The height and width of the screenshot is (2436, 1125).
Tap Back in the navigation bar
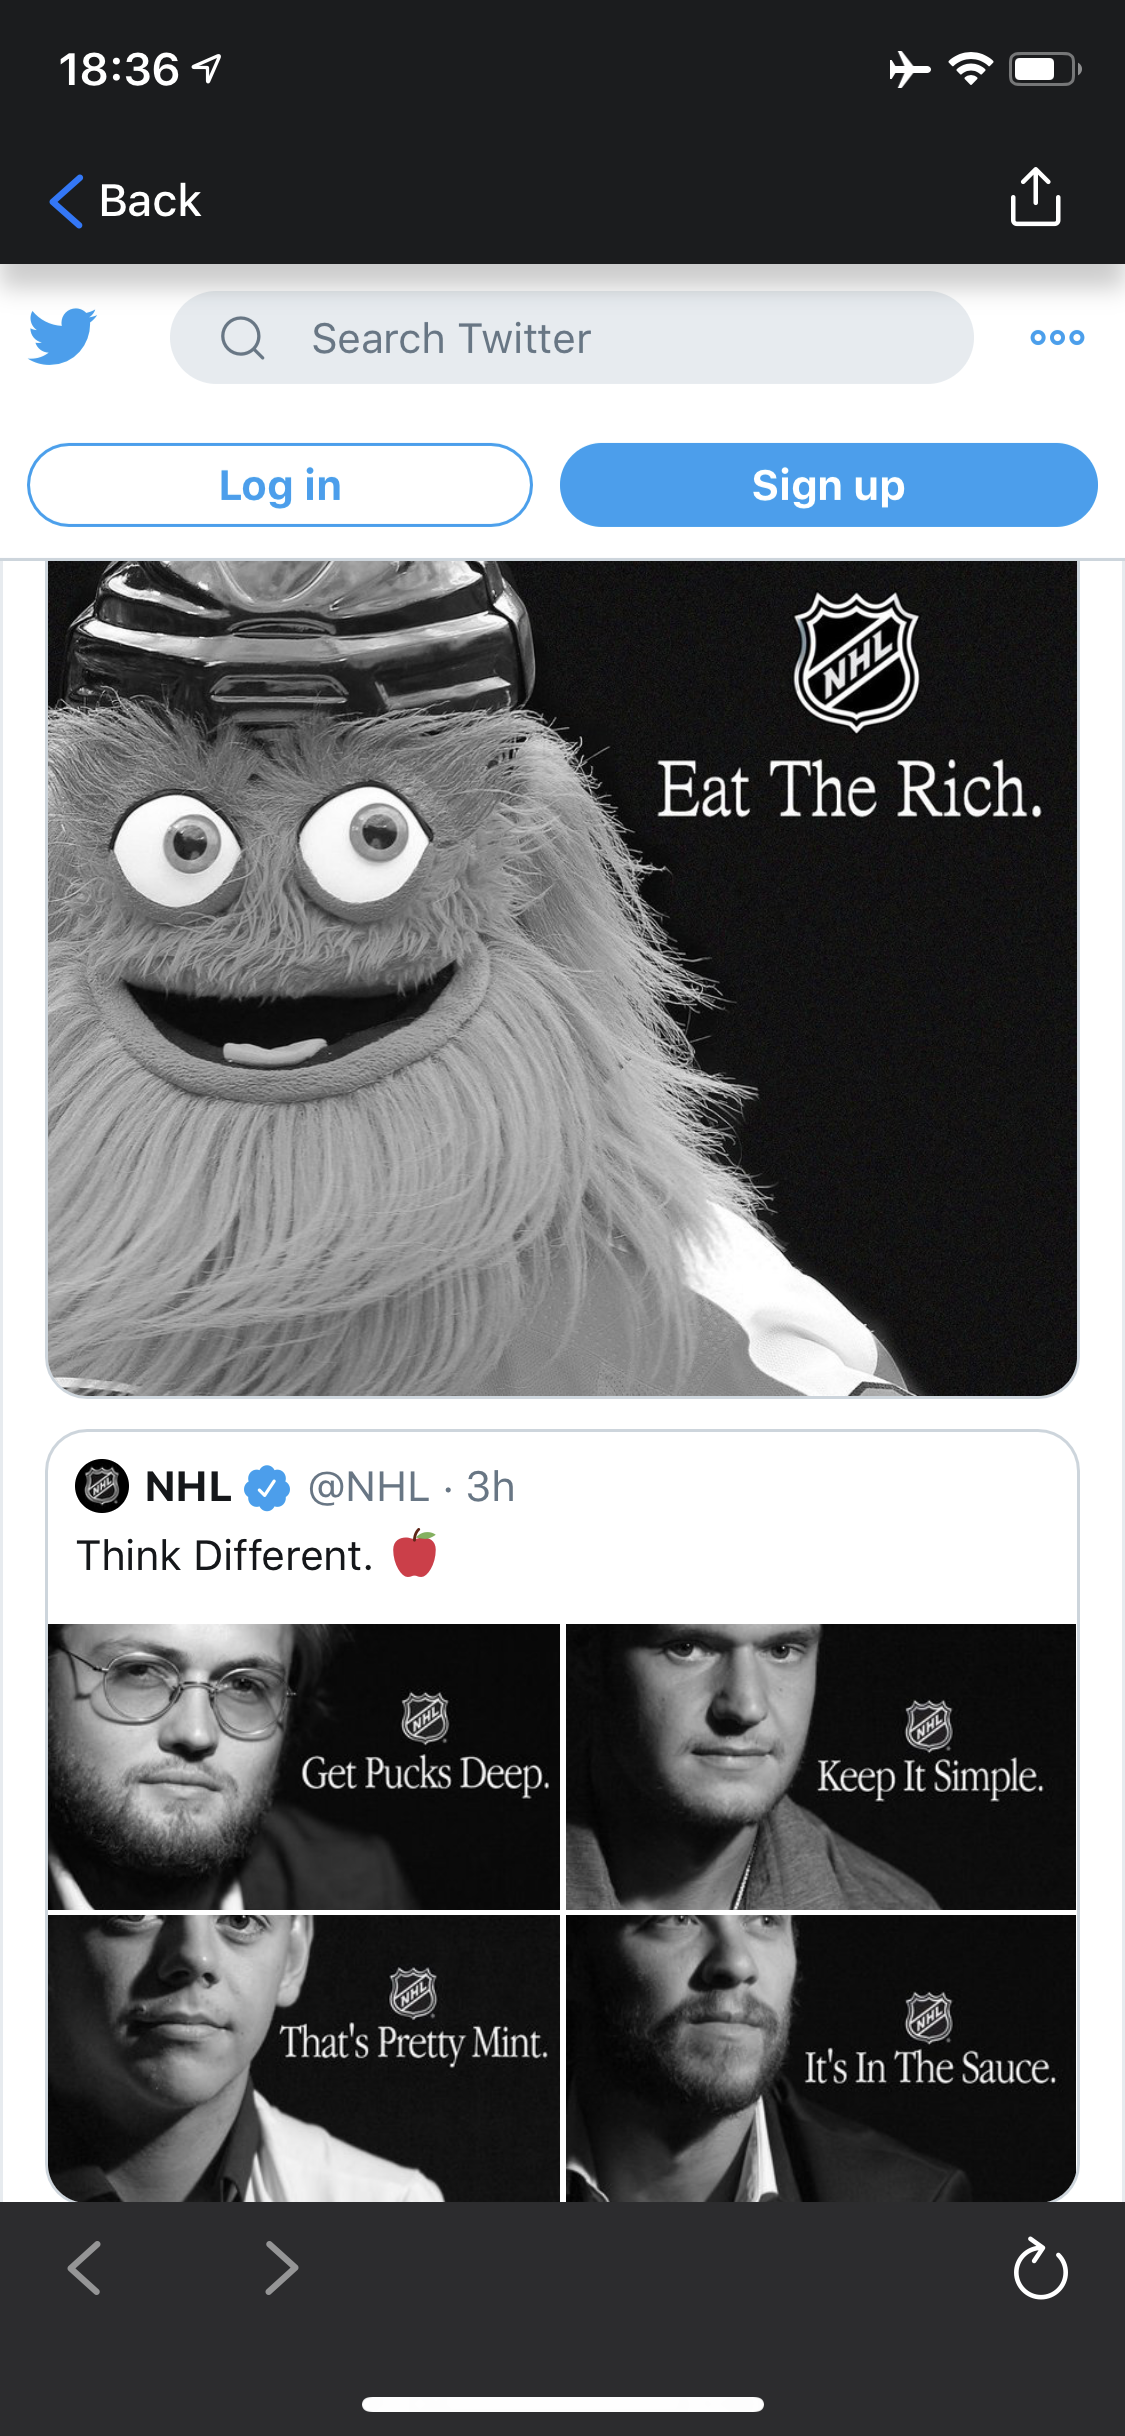pos(125,200)
